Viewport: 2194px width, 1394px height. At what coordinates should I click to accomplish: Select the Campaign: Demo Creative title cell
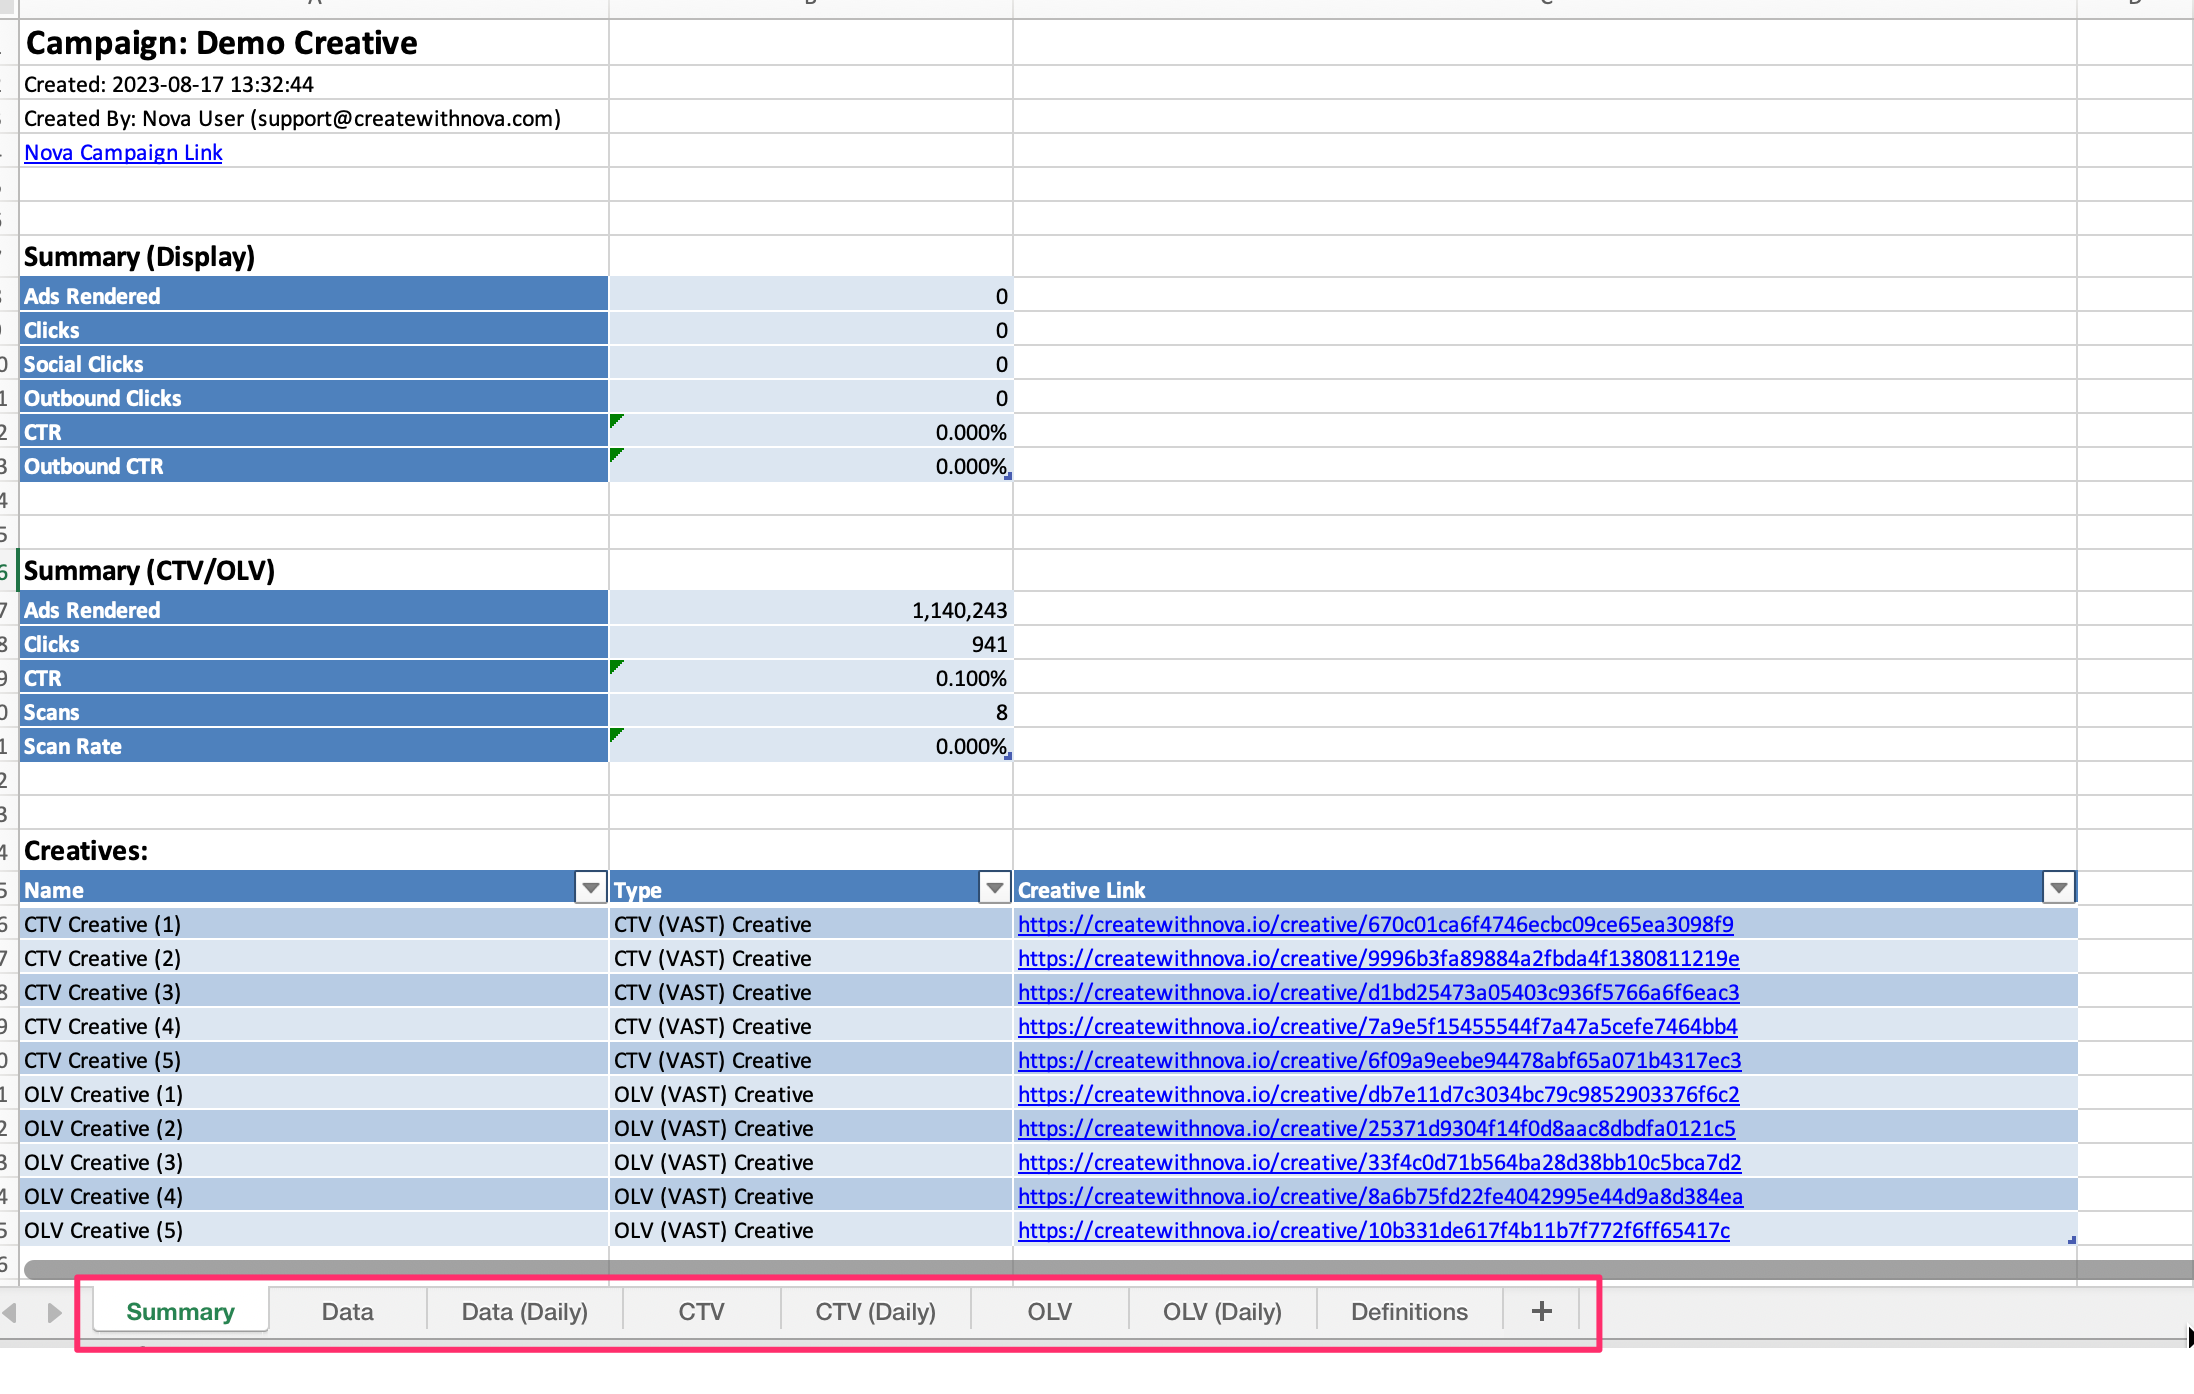coord(221,43)
